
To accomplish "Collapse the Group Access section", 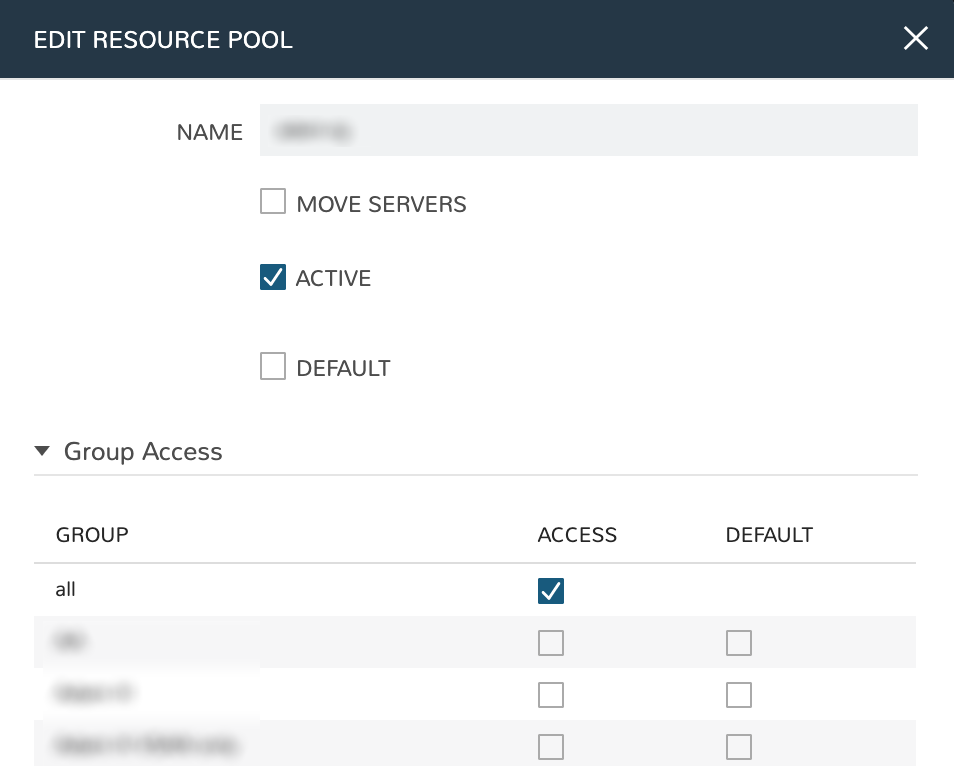I will tap(42, 451).
